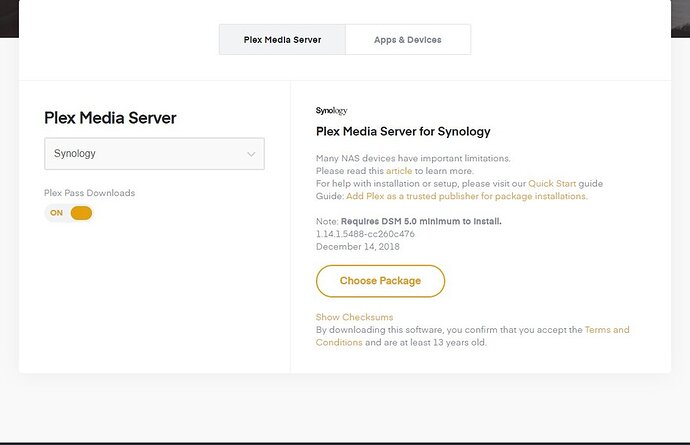Viewport: 690px width, 445px height.
Task: Open the Apps & Devices tab
Action: click(408, 40)
